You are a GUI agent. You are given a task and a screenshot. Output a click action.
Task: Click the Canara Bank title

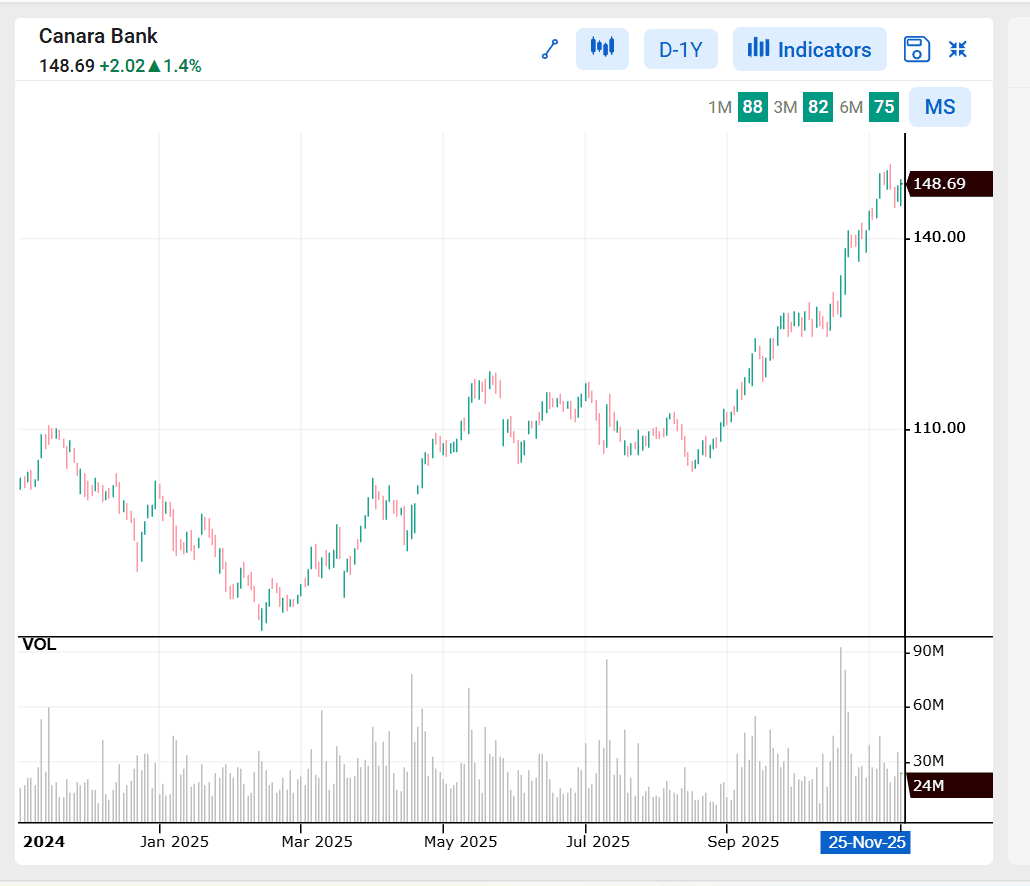tap(98, 36)
